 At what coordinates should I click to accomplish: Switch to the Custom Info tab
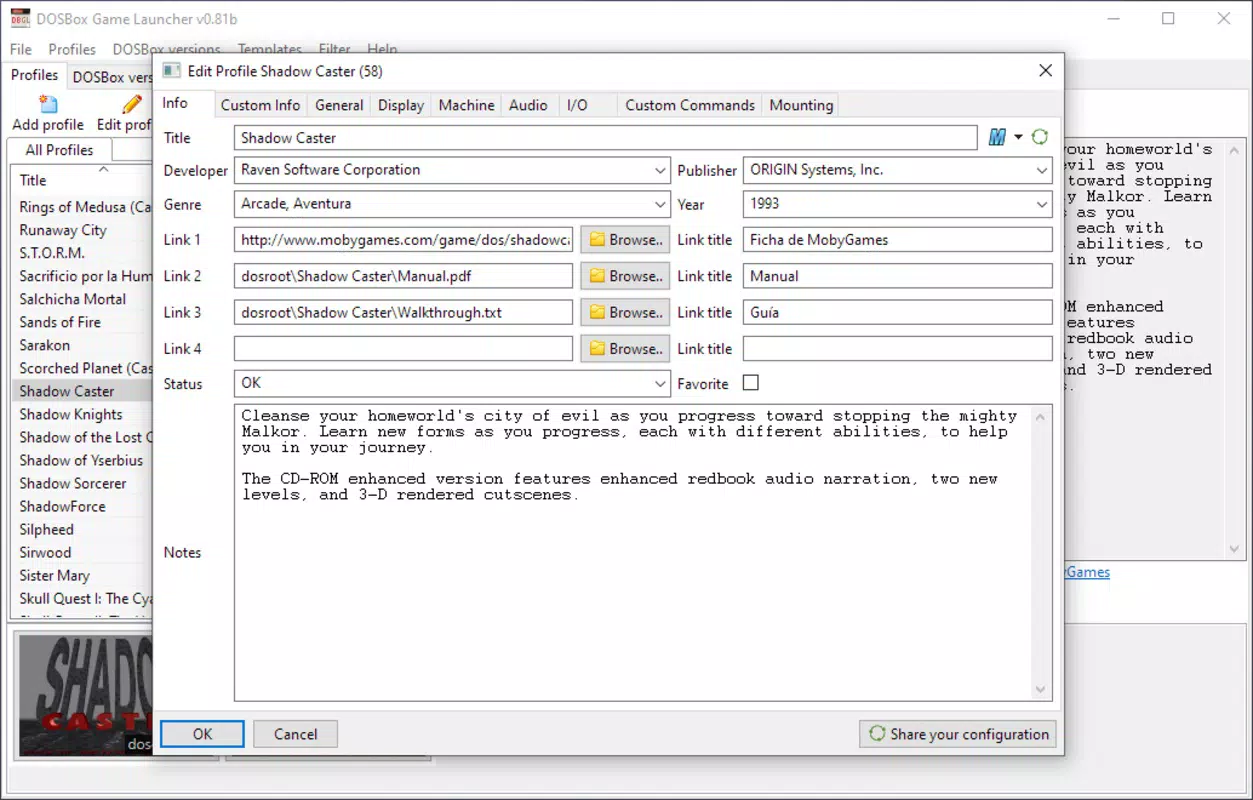tap(260, 105)
